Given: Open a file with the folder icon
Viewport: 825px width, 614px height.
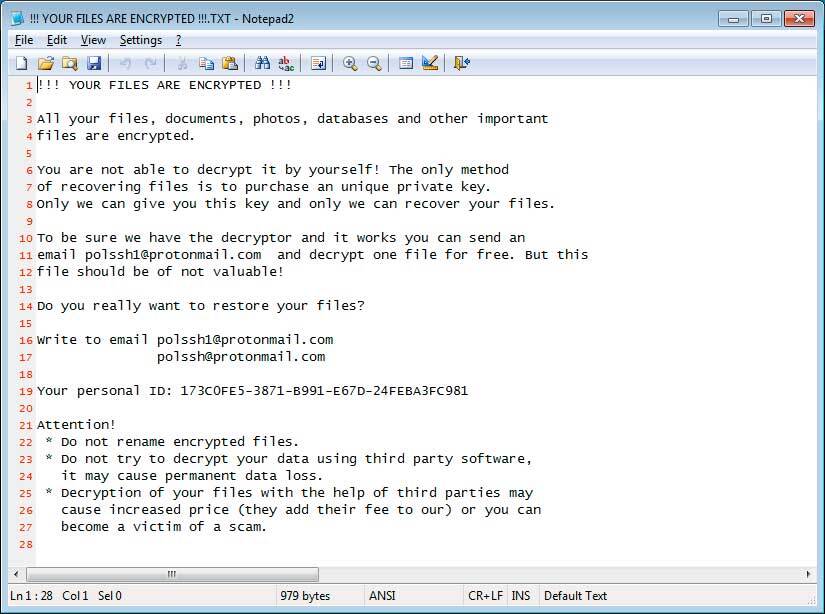Looking at the screenshot, I should pyautogui.click(x=46, y=63).
